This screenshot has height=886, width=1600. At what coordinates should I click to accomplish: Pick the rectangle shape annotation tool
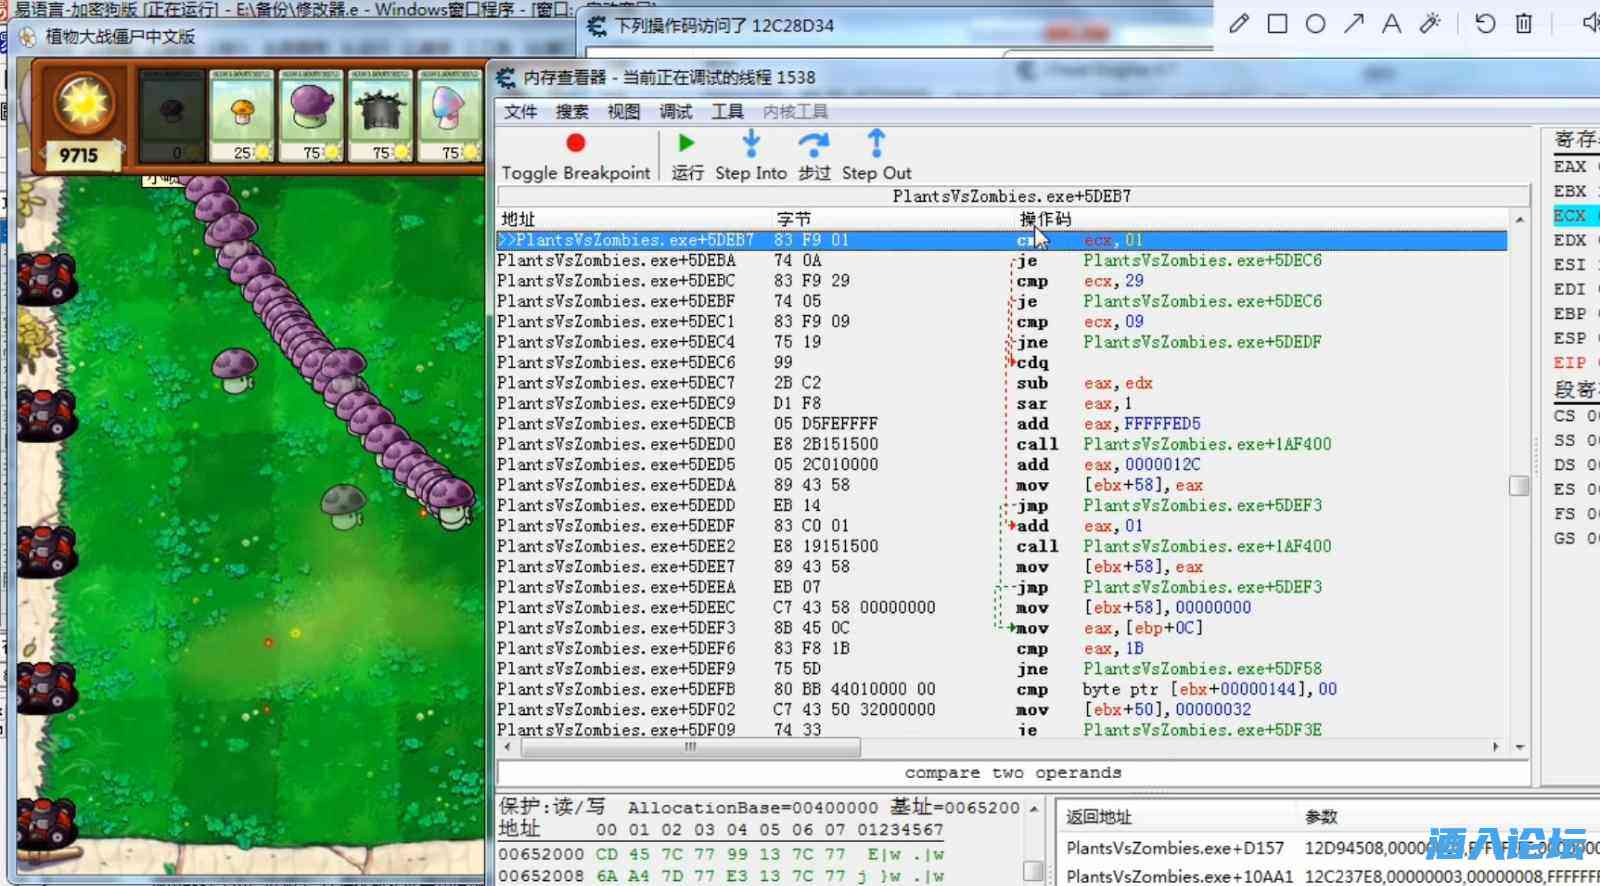1277,23
